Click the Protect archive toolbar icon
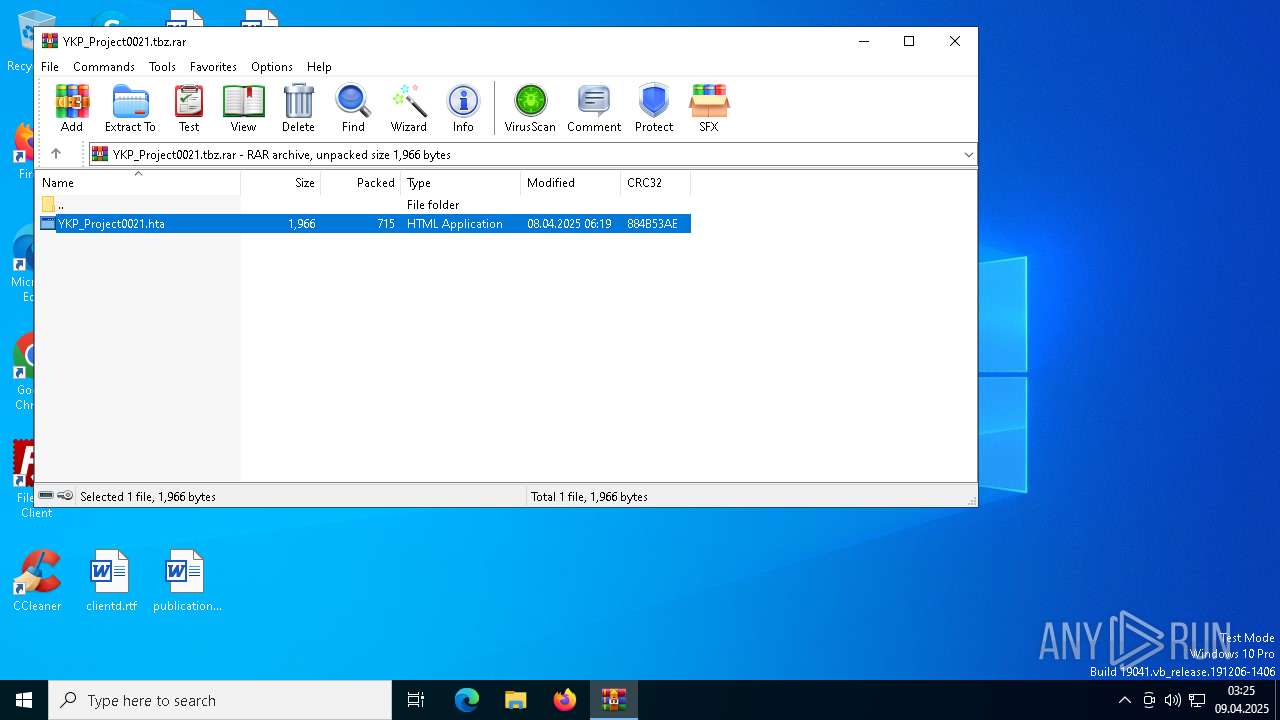1280x720 pixels. [654, 108]
